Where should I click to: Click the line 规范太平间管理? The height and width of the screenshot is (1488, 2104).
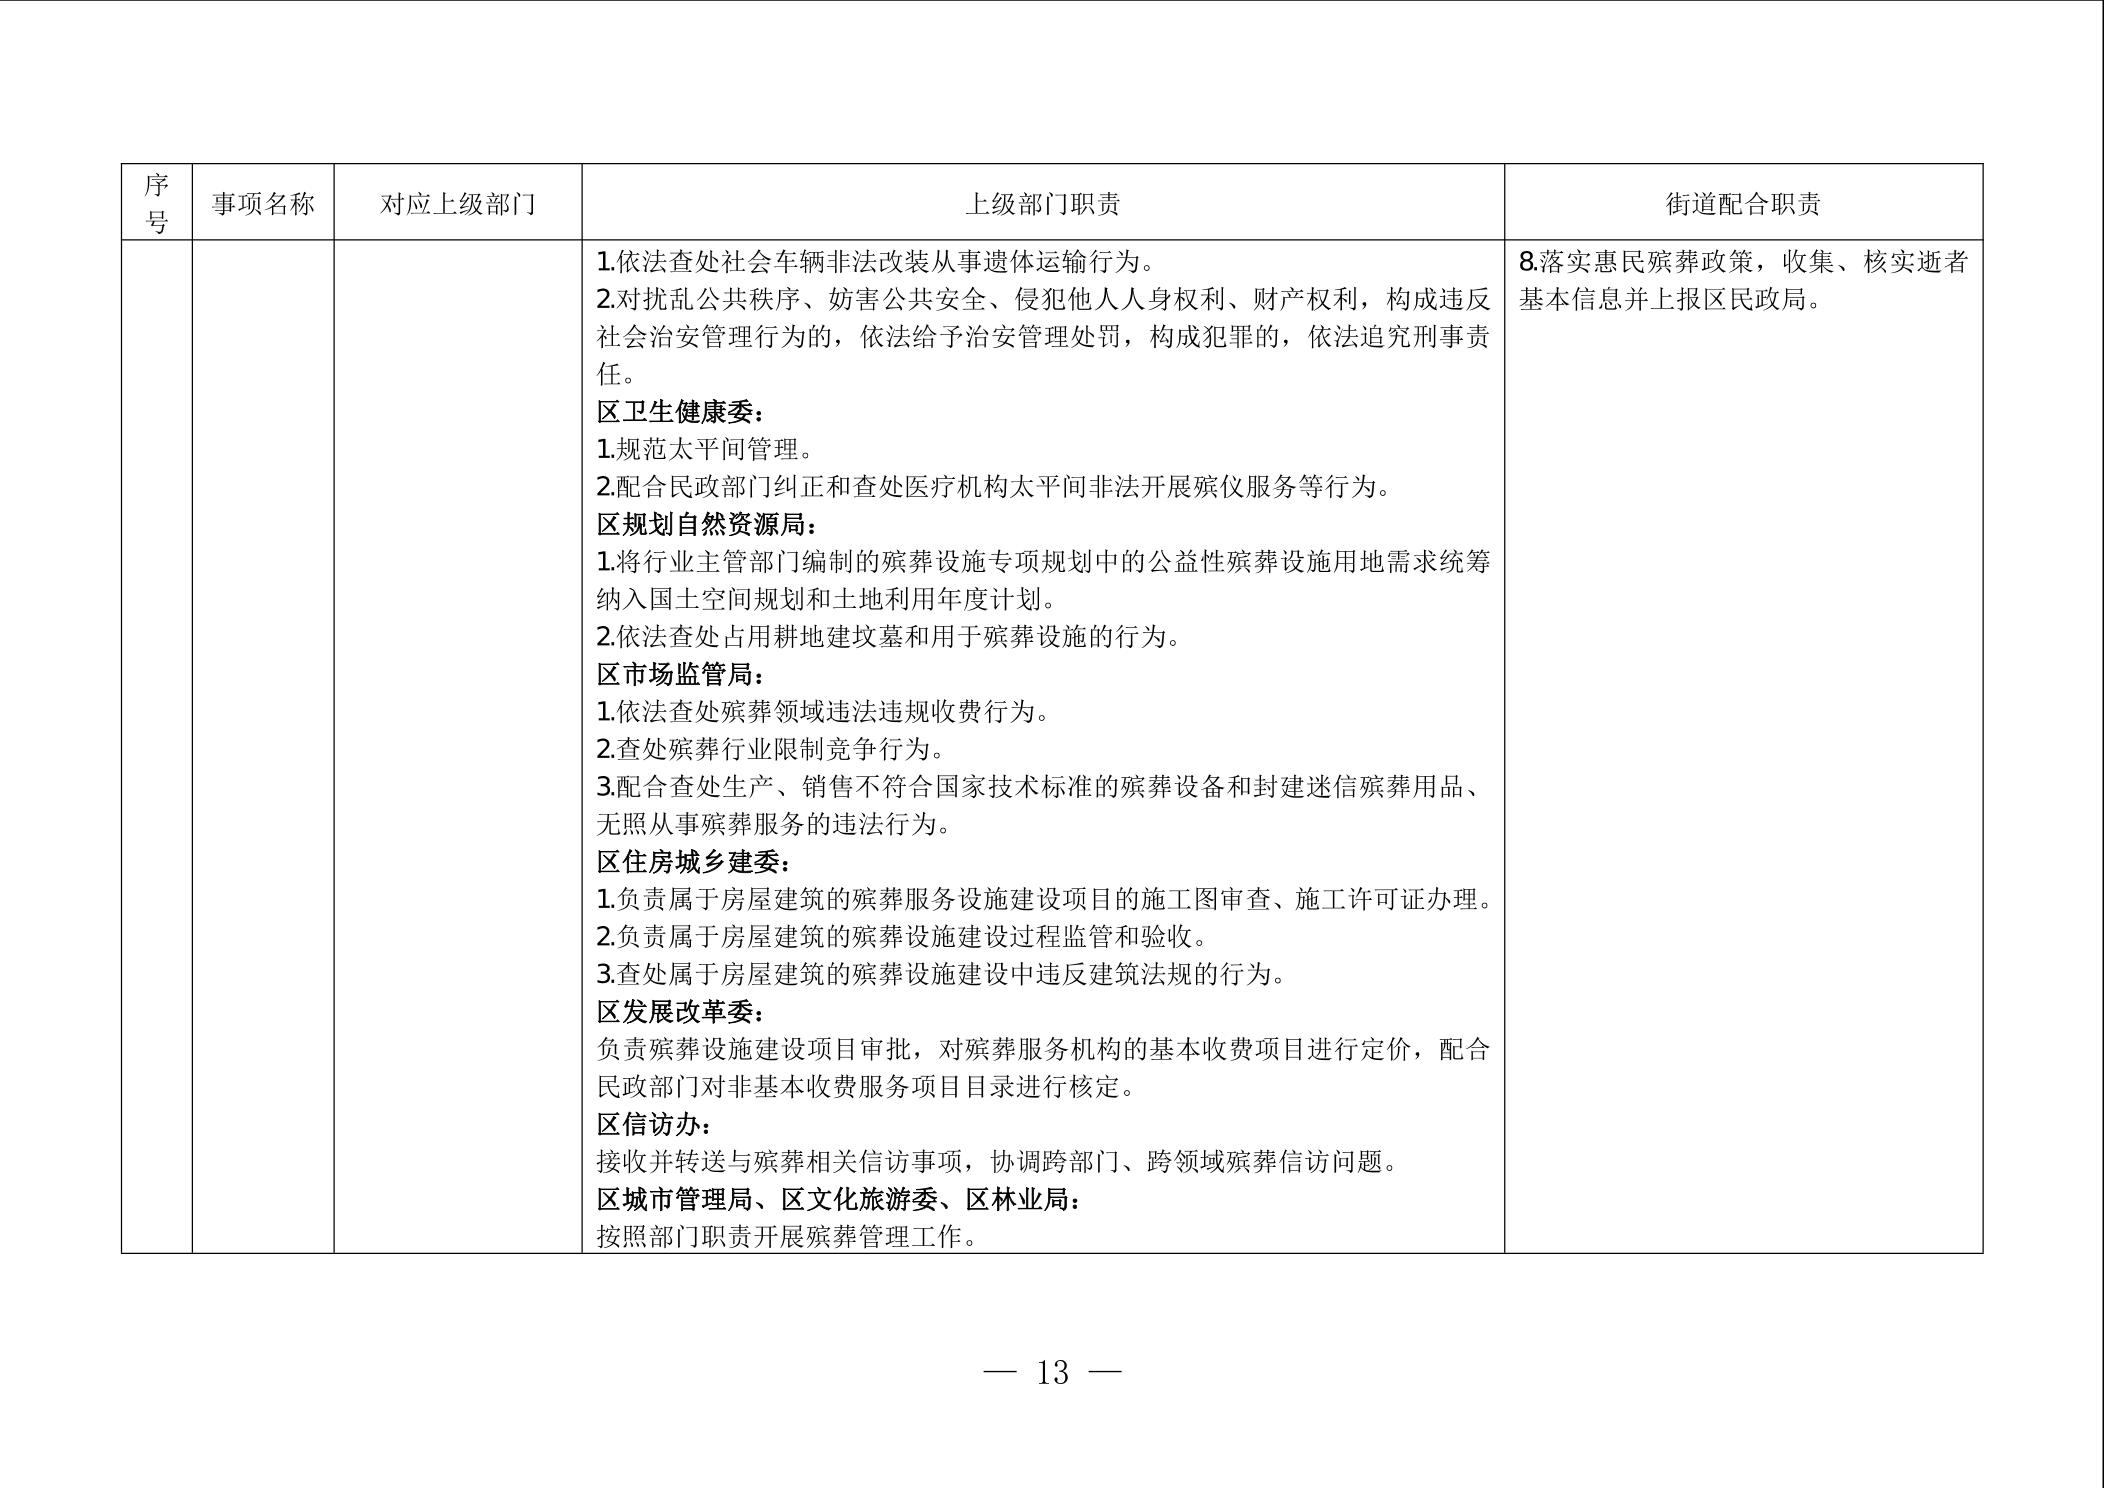click(x=705, y=450)
